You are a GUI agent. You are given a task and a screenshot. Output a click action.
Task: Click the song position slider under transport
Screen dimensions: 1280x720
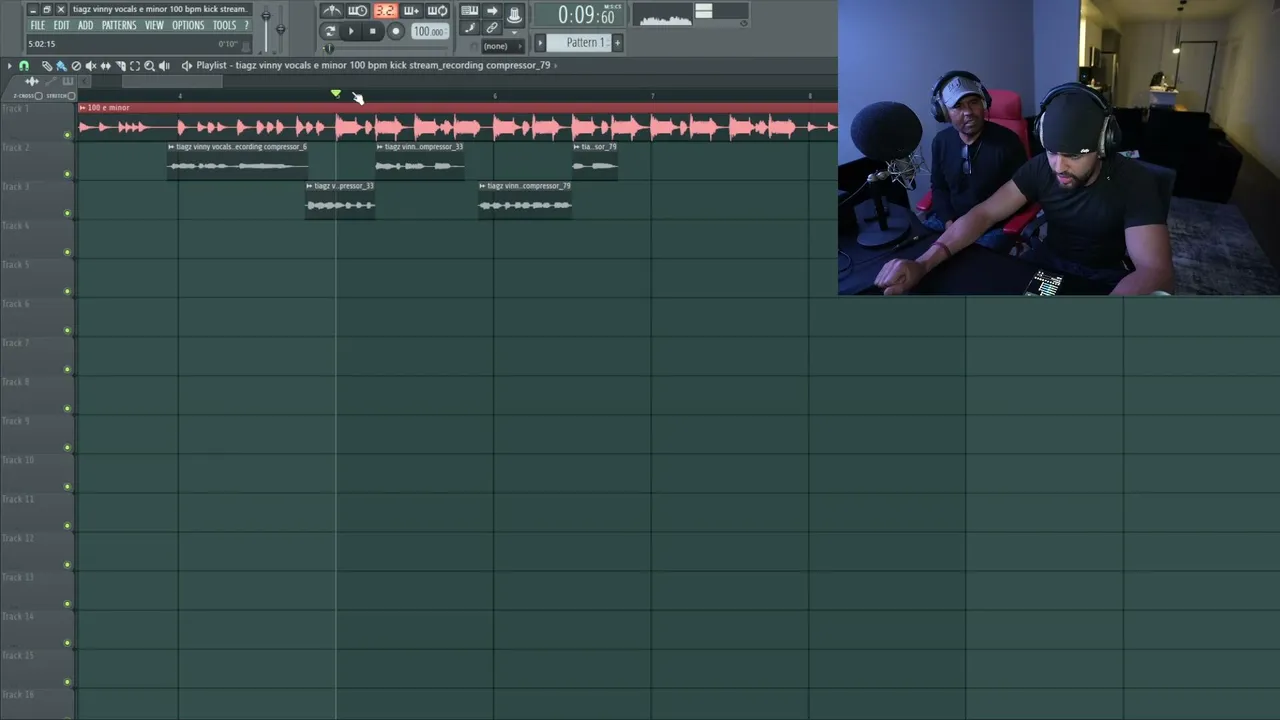(382, 48)
